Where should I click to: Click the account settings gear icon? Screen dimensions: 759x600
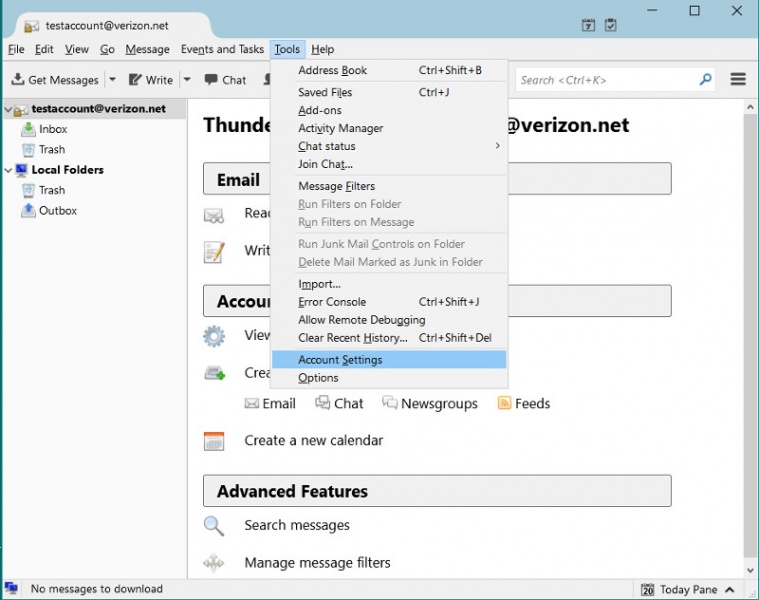213,336
